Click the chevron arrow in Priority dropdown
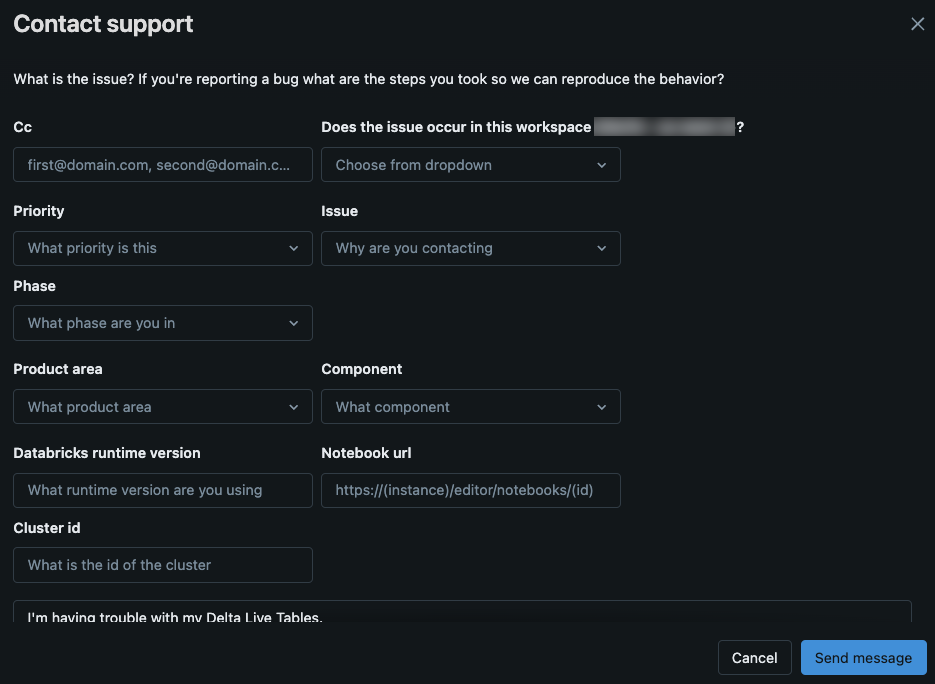Screen dimensions: 935x684 (x=294, y=248)
